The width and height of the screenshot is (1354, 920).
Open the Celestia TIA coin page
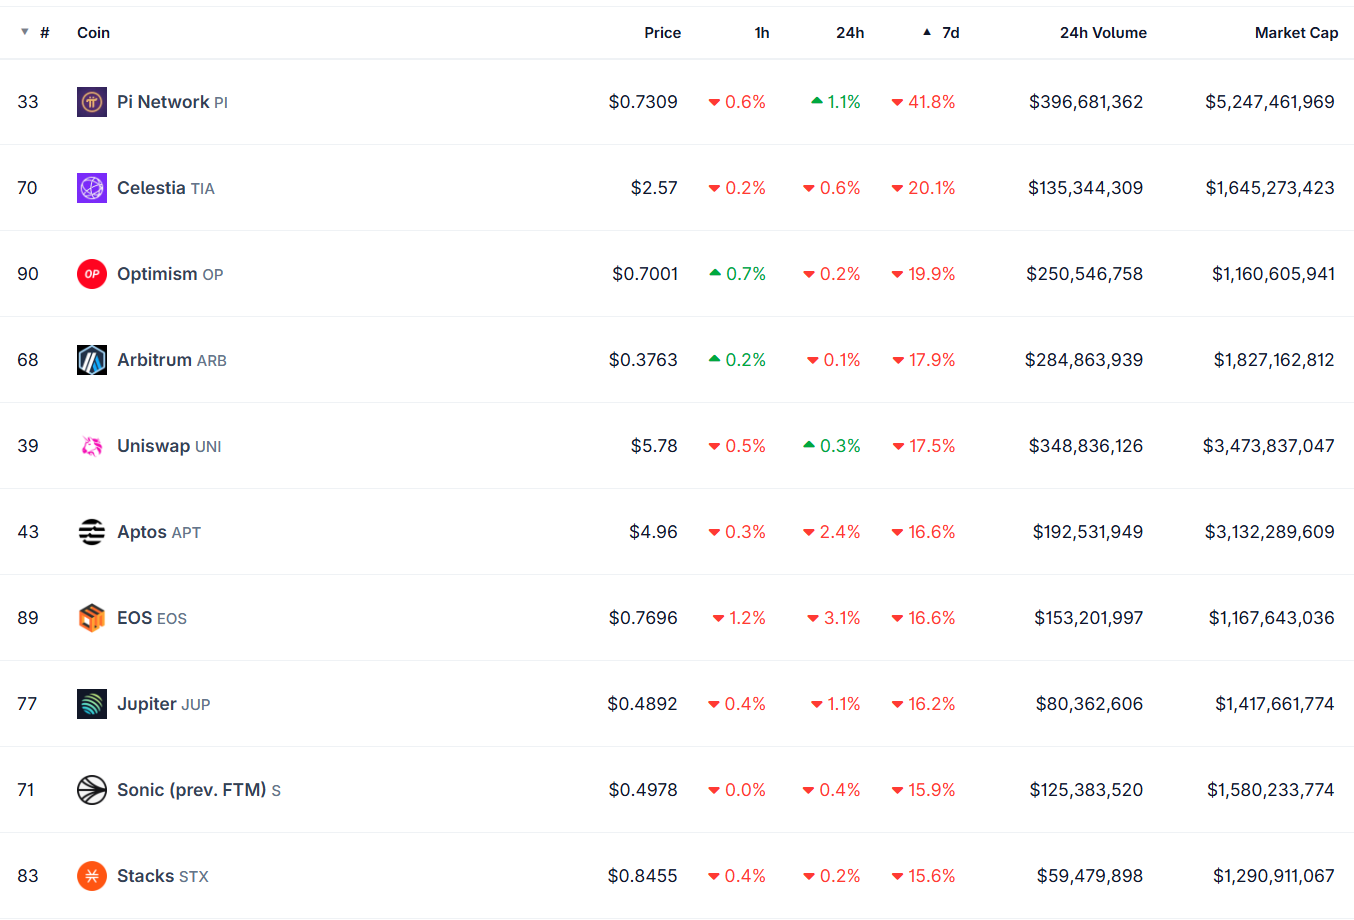click(x=166, y=188)
